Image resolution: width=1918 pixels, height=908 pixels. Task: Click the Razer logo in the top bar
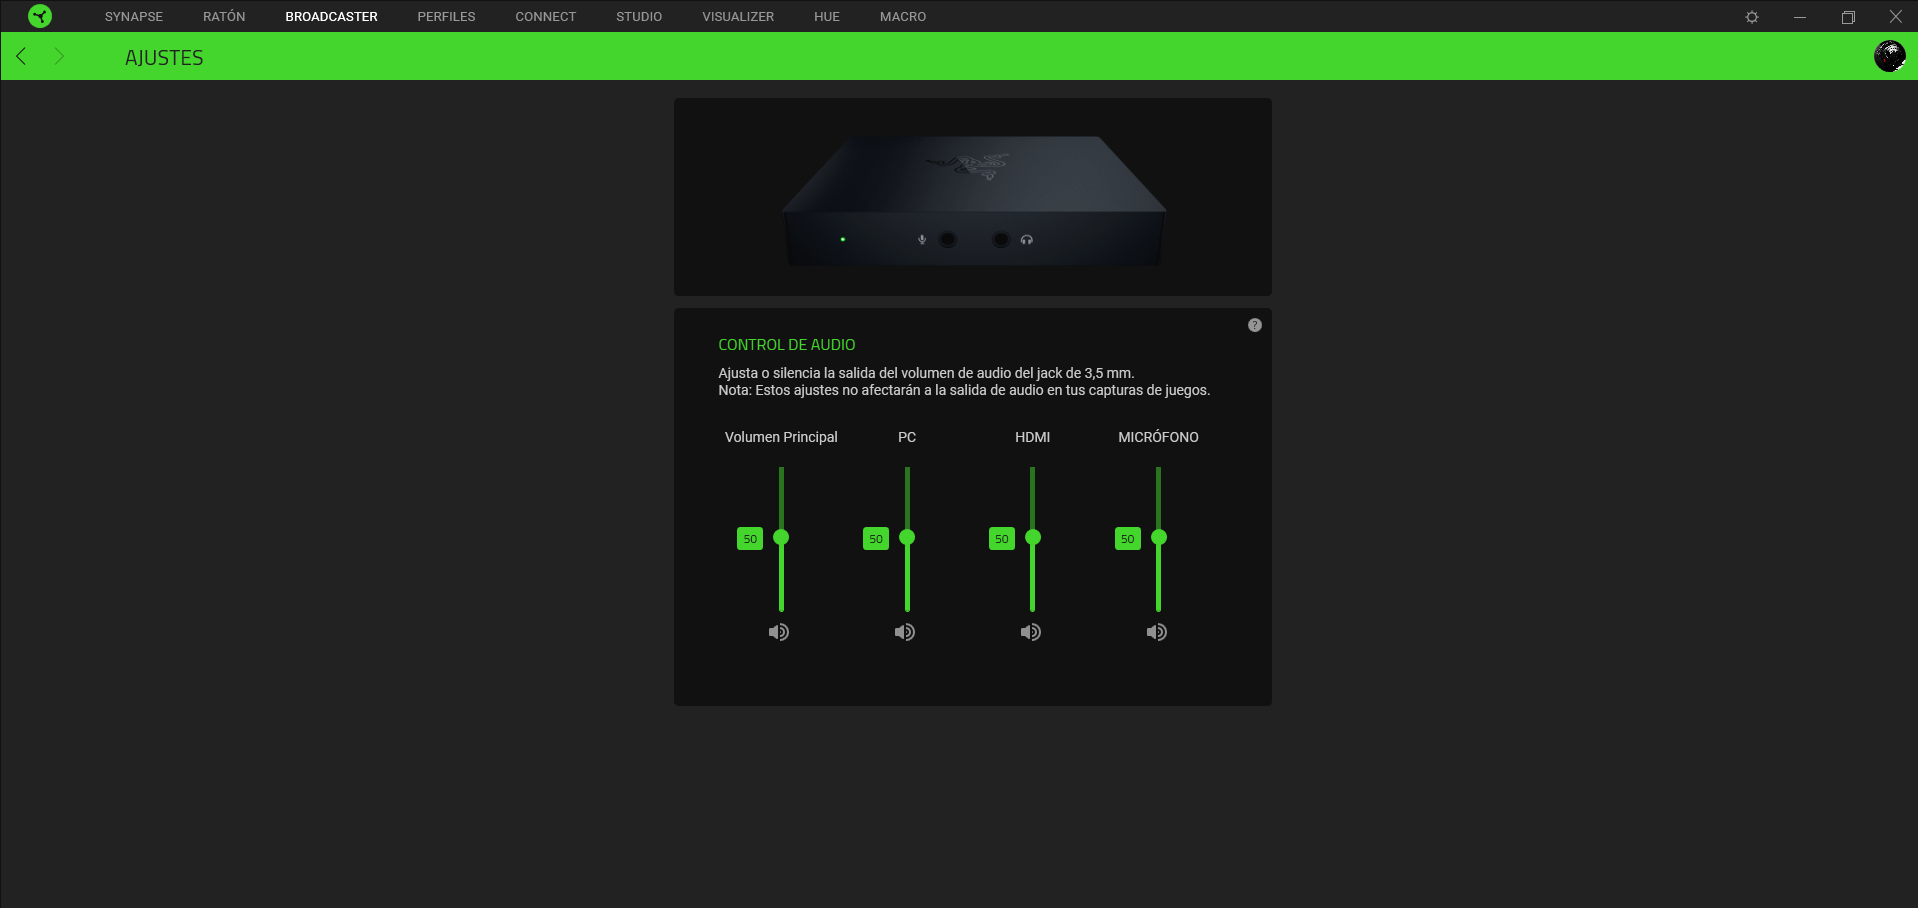point(40,16)
